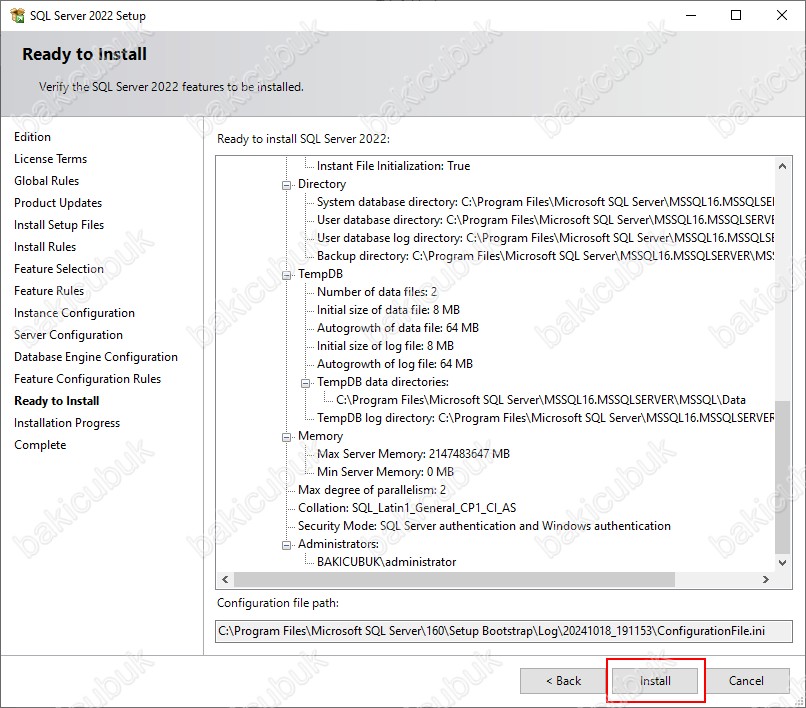Select Complete in the sidebar
This screenshot has width=806, height=708.
click(40, 445)
